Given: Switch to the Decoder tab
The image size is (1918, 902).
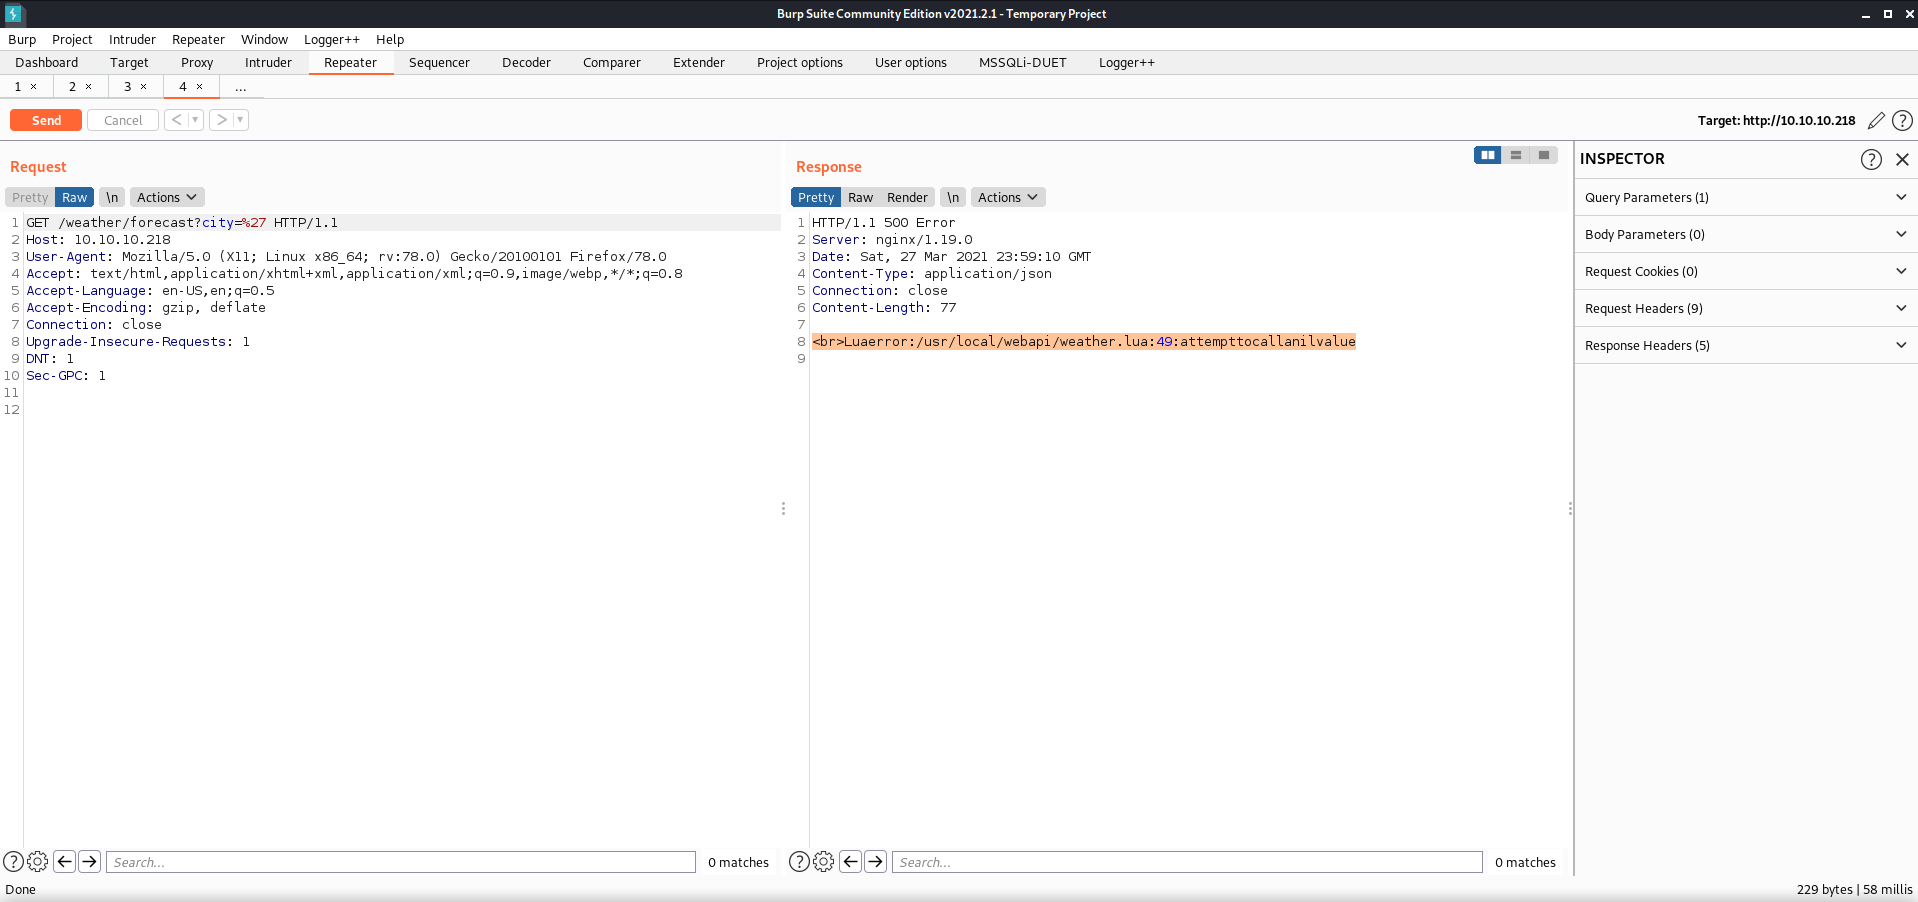Looking at the screenshot, I should click(x=526, y=62).
